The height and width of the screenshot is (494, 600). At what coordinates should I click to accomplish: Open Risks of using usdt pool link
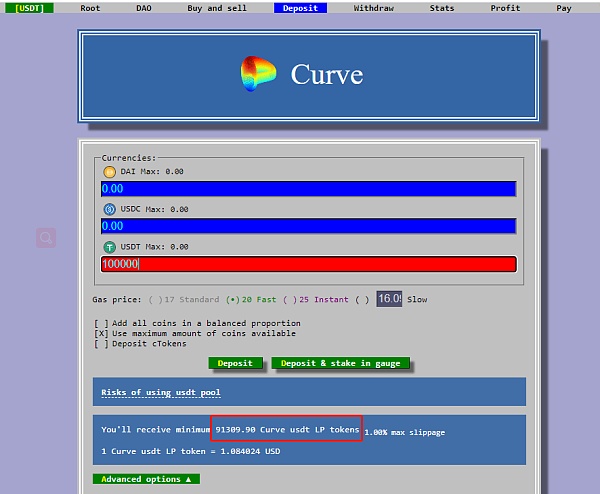[x=161, y=393]
